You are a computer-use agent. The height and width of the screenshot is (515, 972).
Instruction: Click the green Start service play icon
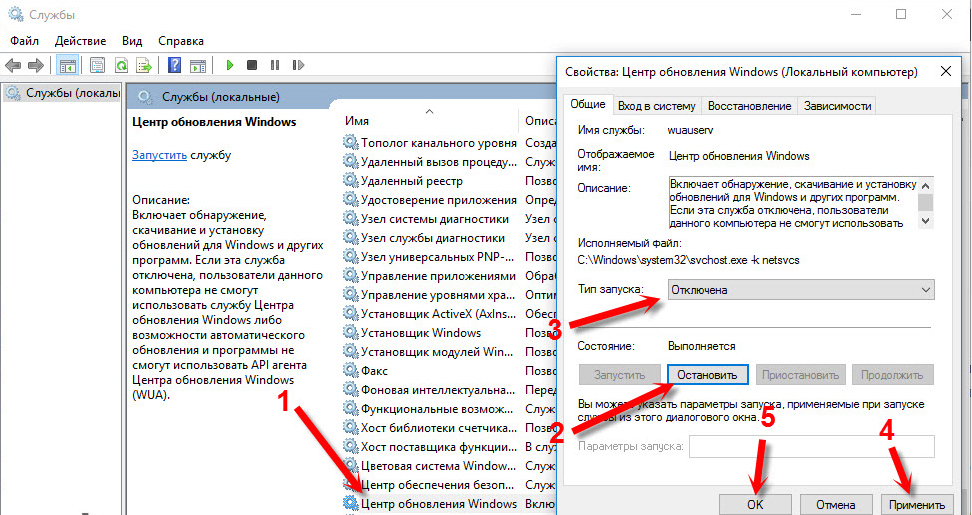pyautogui.click(x=230, y=65)
